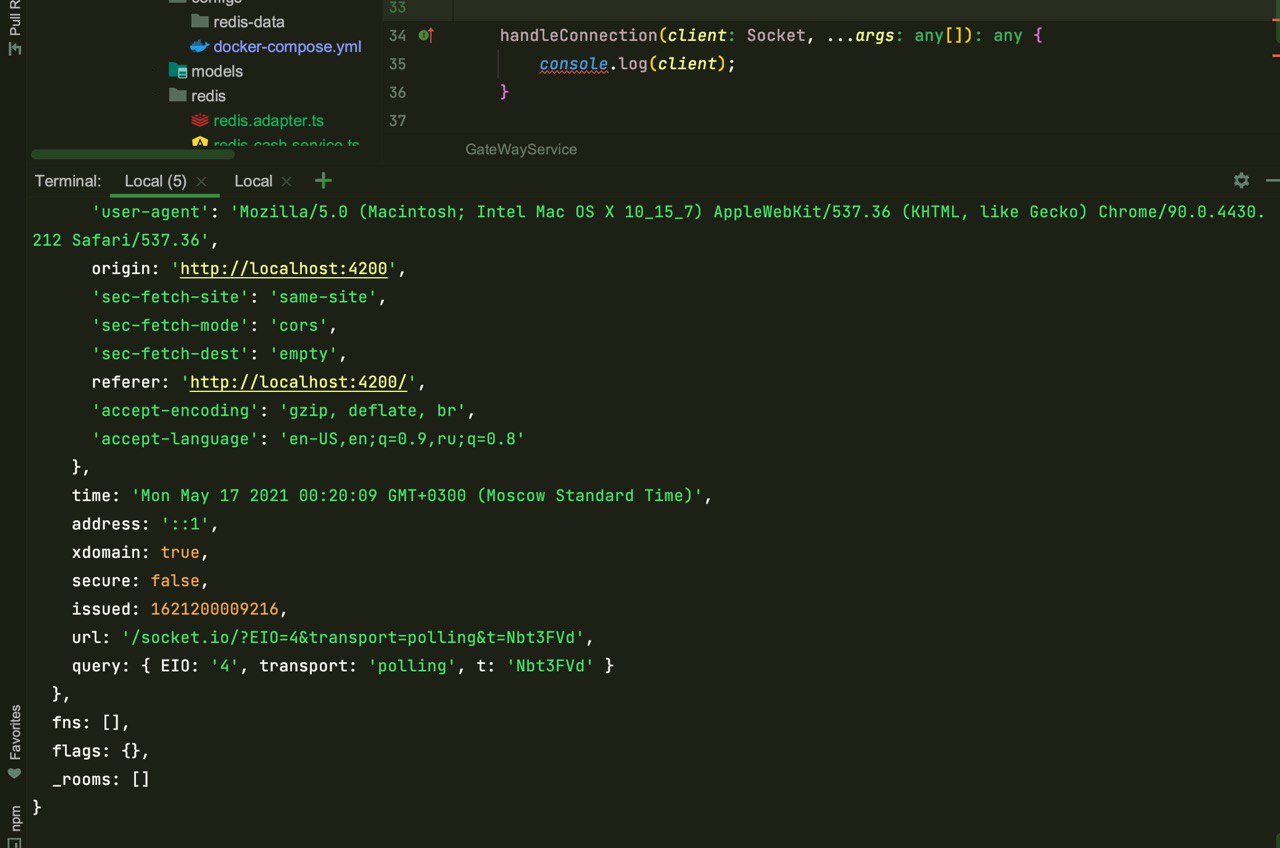Screen dimensions: 1280x848
Task: Click console in the log statement
Action: click(573, 64)
